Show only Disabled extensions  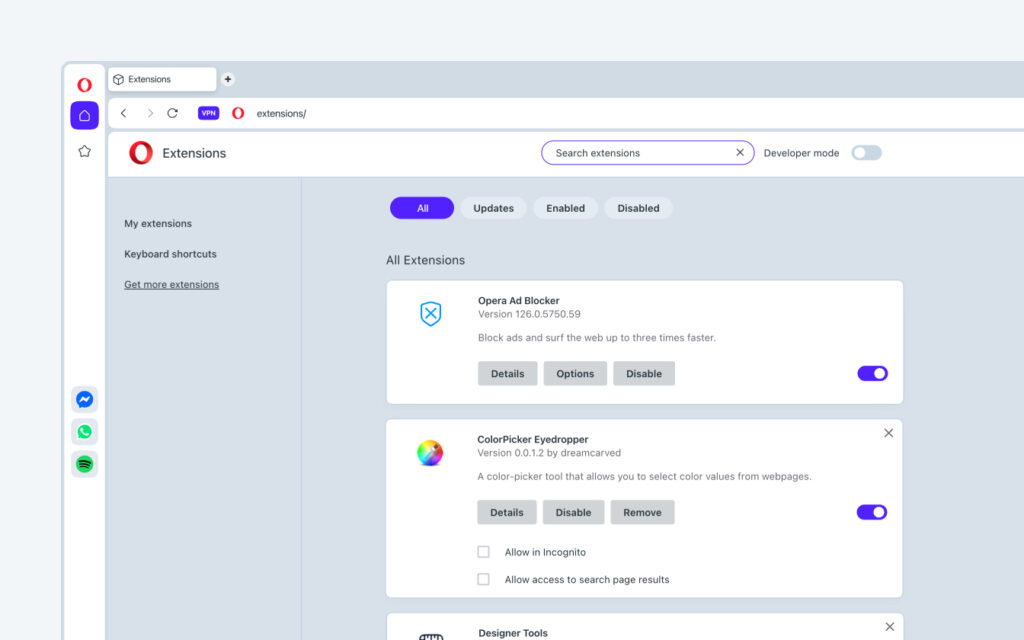coord(638,208)
